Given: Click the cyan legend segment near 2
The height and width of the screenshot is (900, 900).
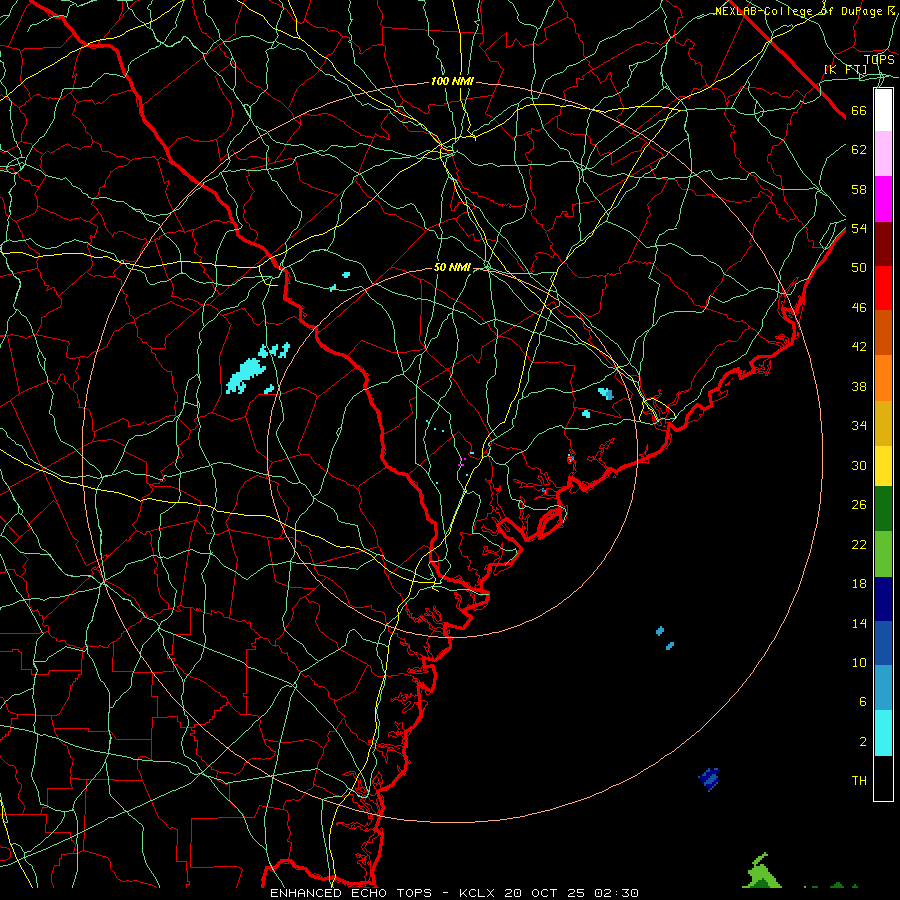Looking at the screenshot, I should 883,733.
